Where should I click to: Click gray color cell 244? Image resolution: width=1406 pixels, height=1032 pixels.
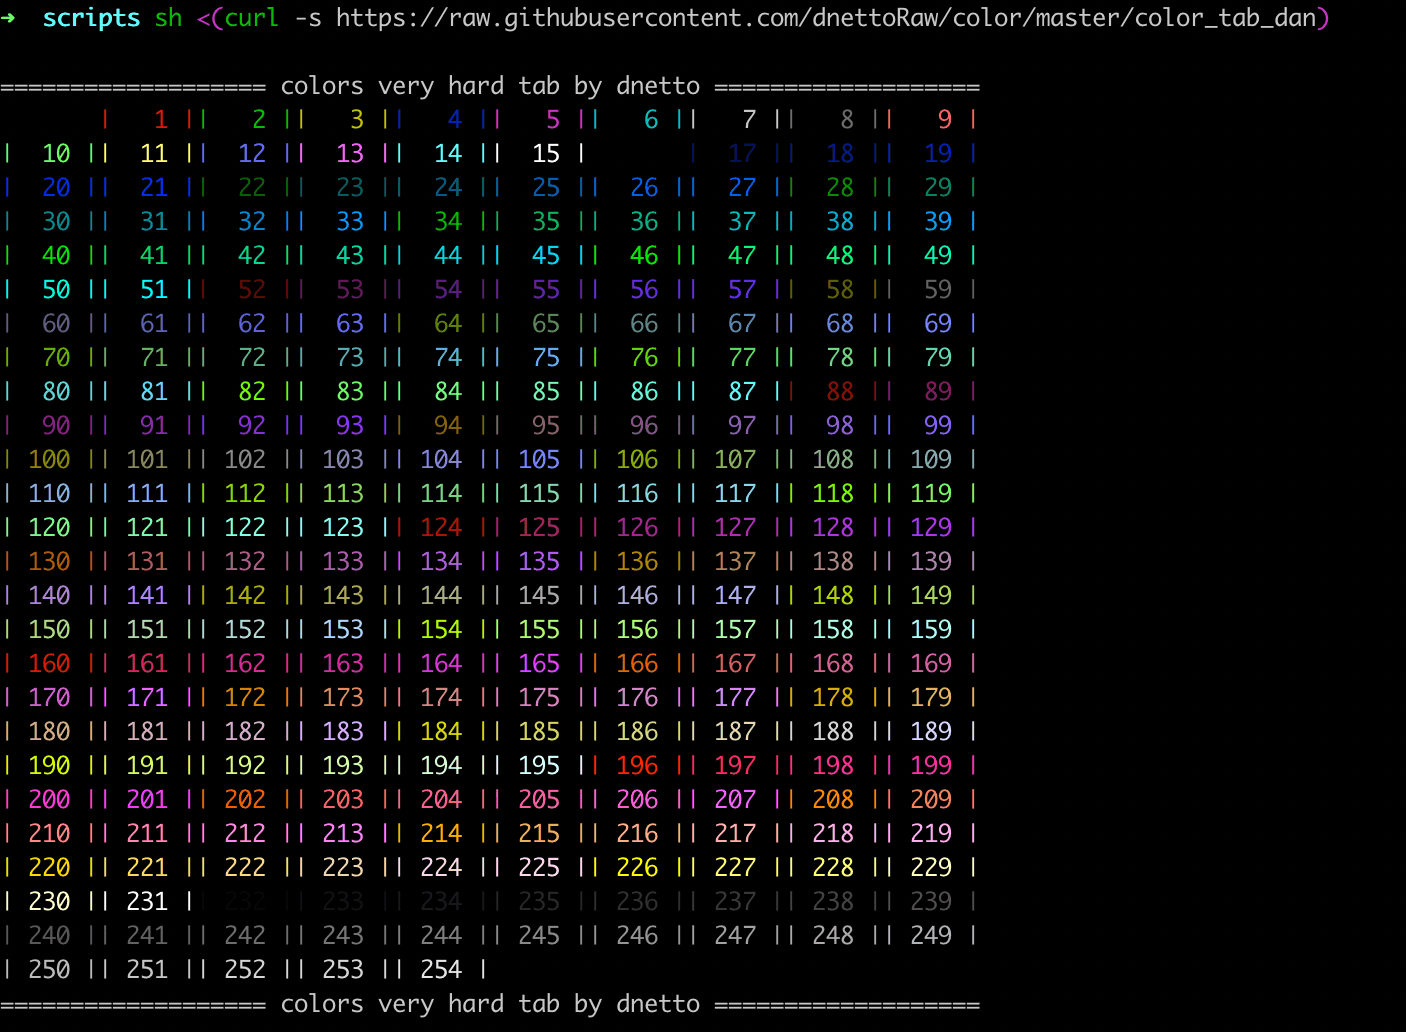coord(441,936)
